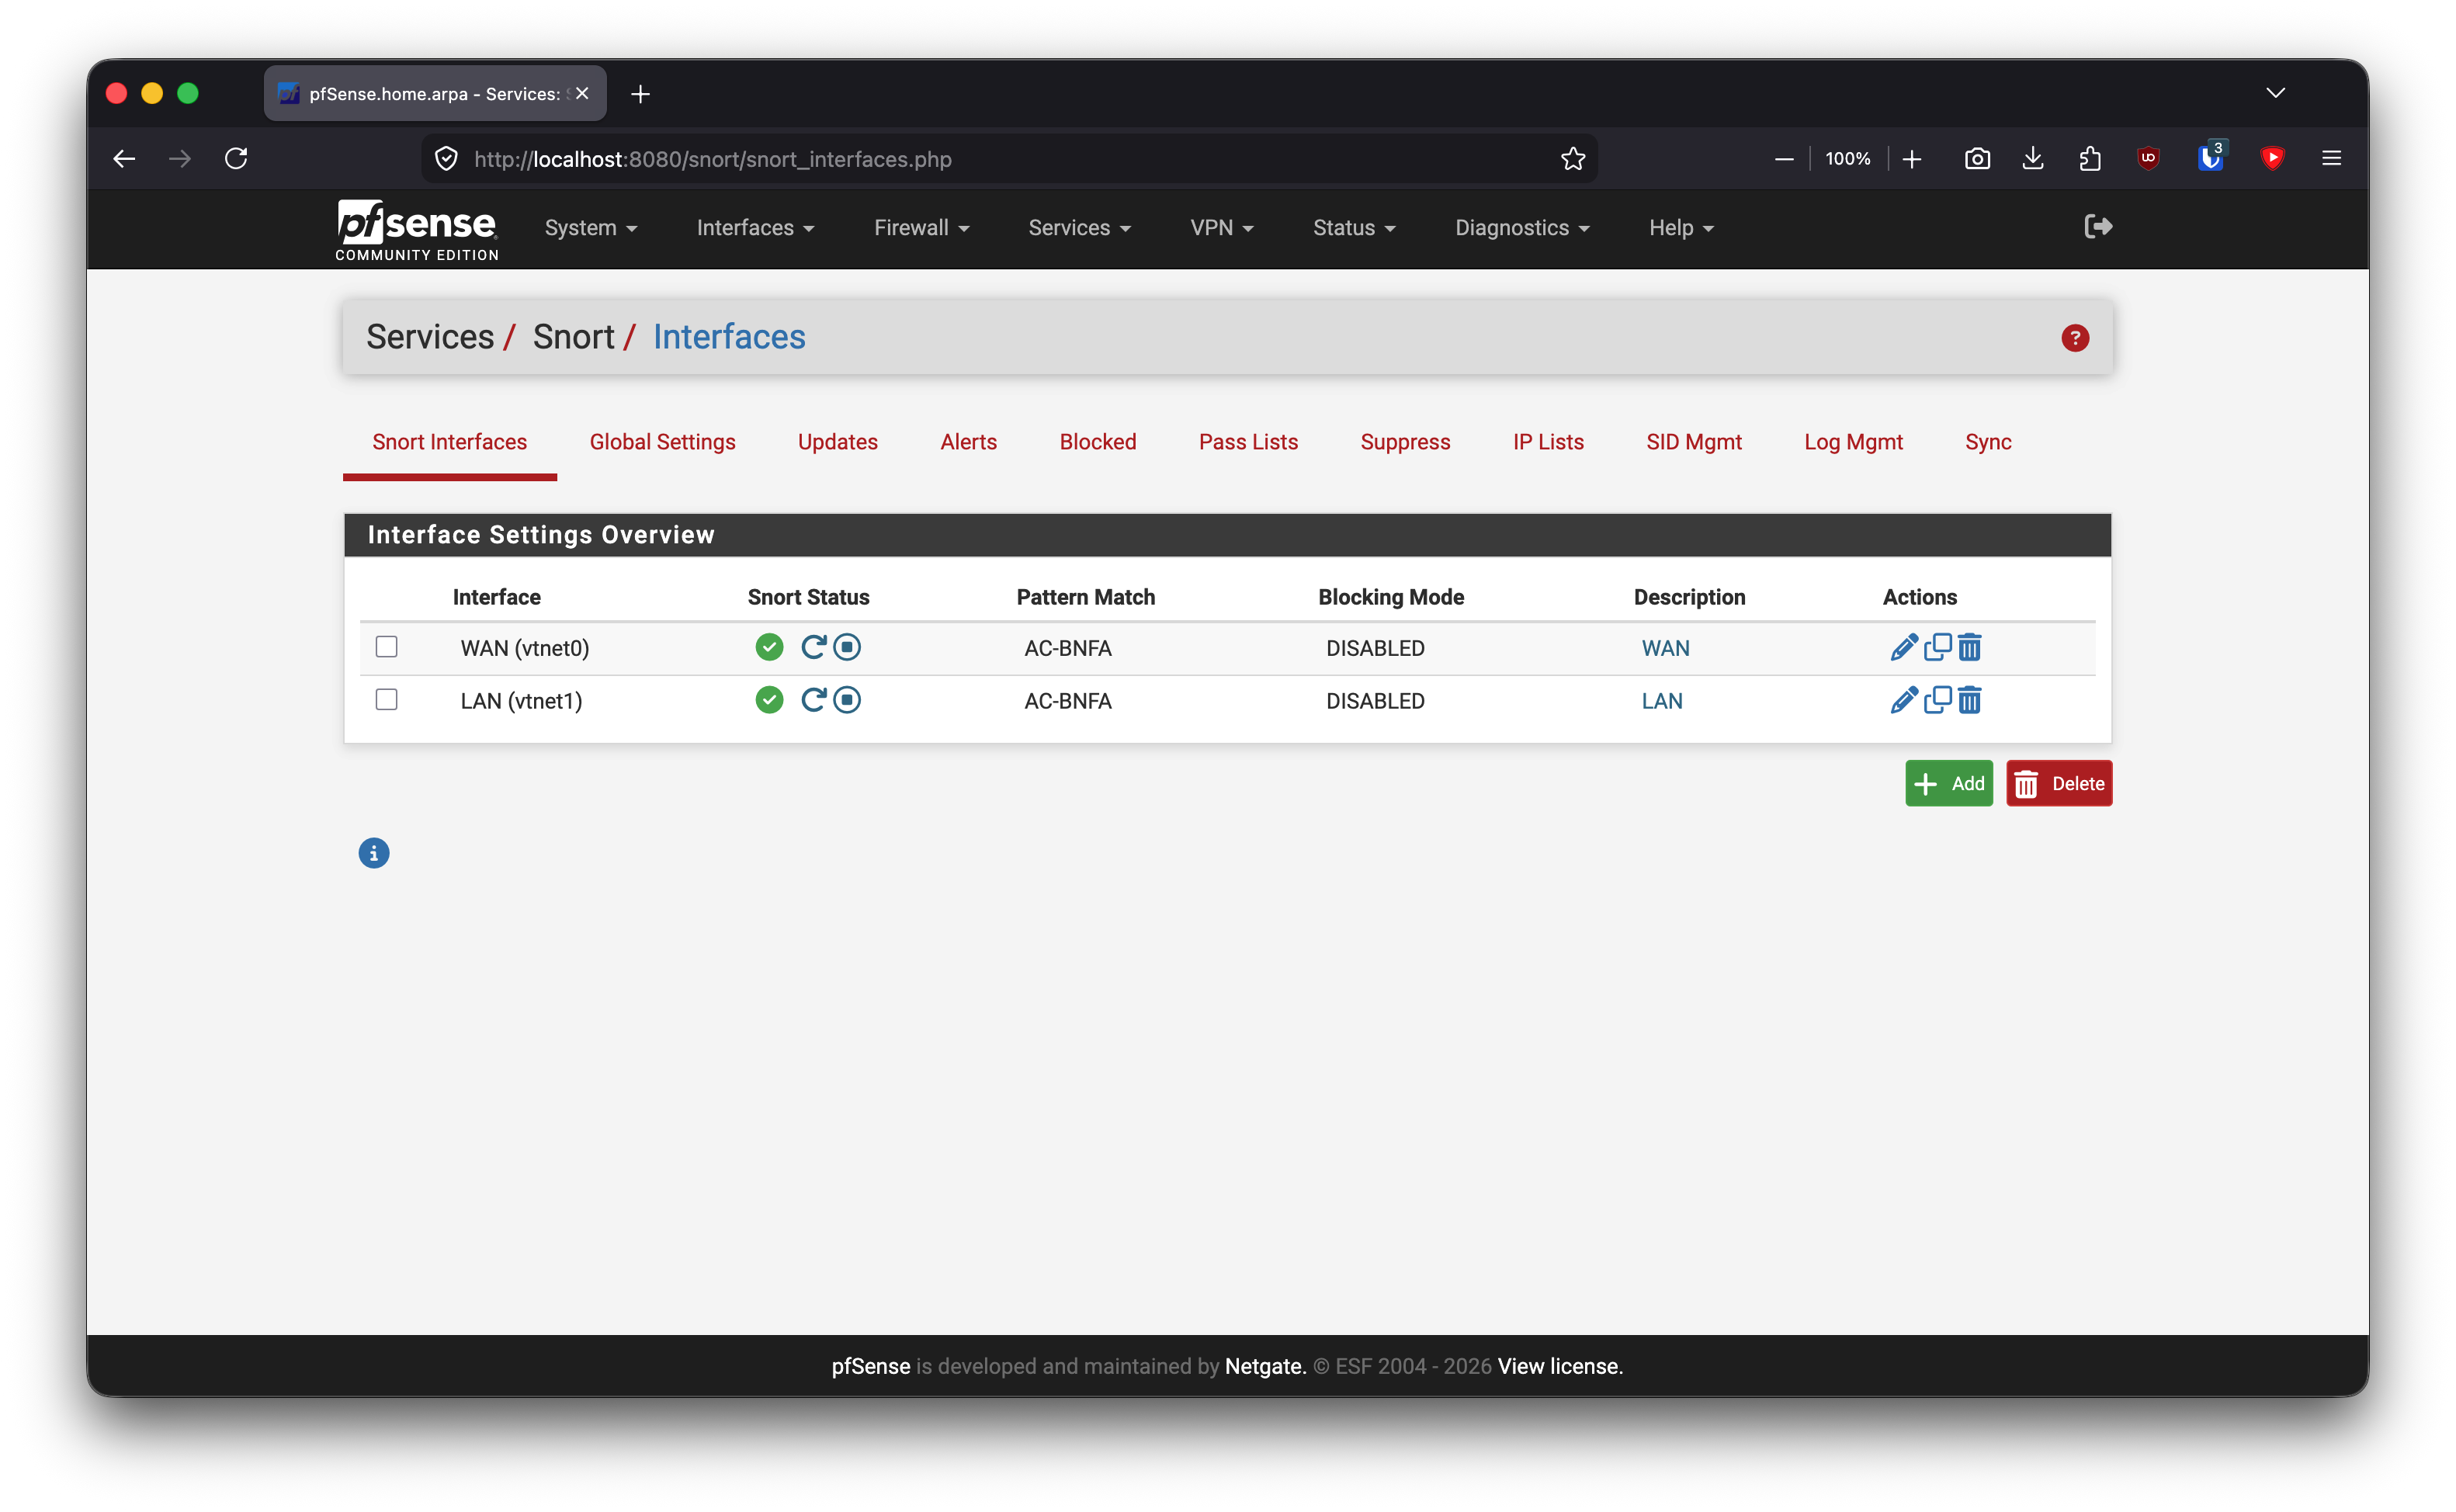The width and height of the screenshot is (2456, 1512).
Task: Go to the pfSense logo home
Action: tap(417, 230)
